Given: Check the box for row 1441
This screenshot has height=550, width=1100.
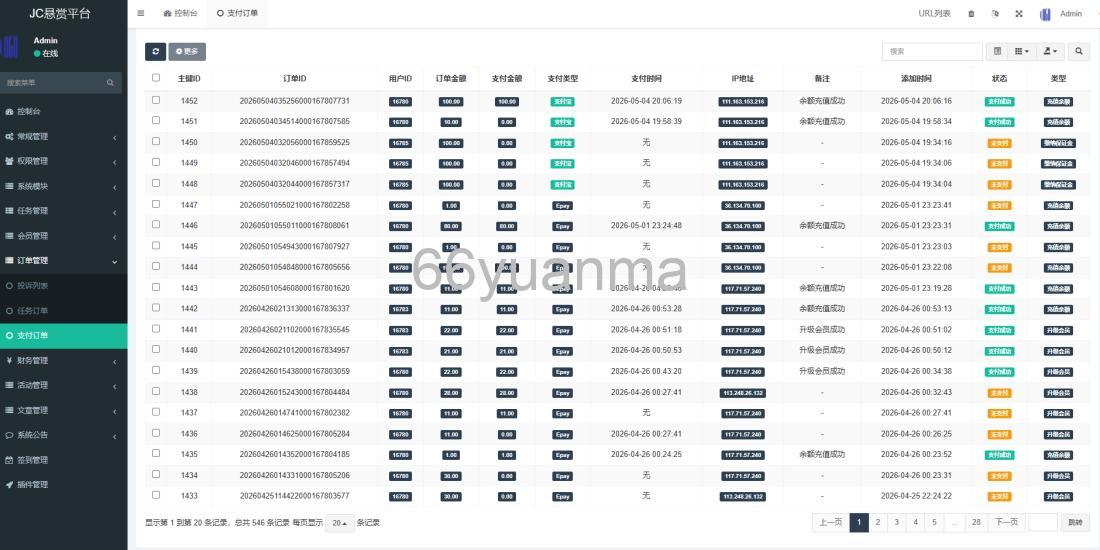Looking at the screenshot, I should [156, 328].
